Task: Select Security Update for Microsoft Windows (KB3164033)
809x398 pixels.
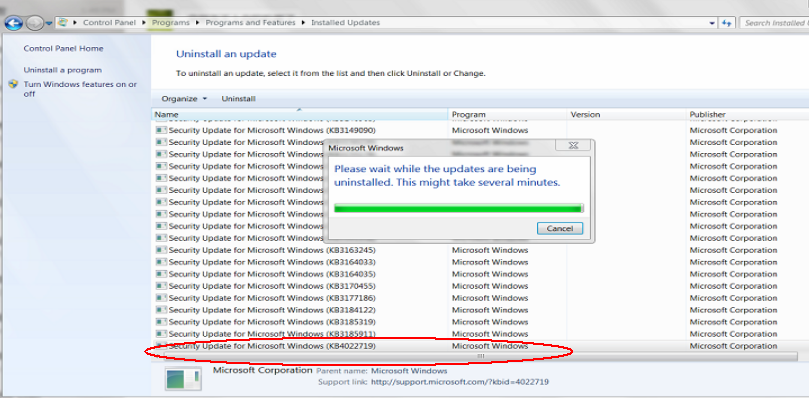Action: coord(272,262)
